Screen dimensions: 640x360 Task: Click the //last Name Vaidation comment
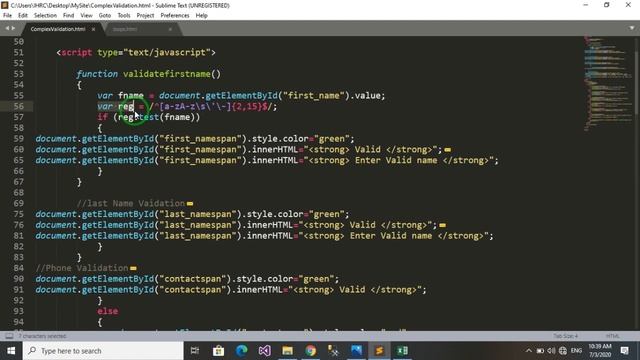(x=131, y=203)
